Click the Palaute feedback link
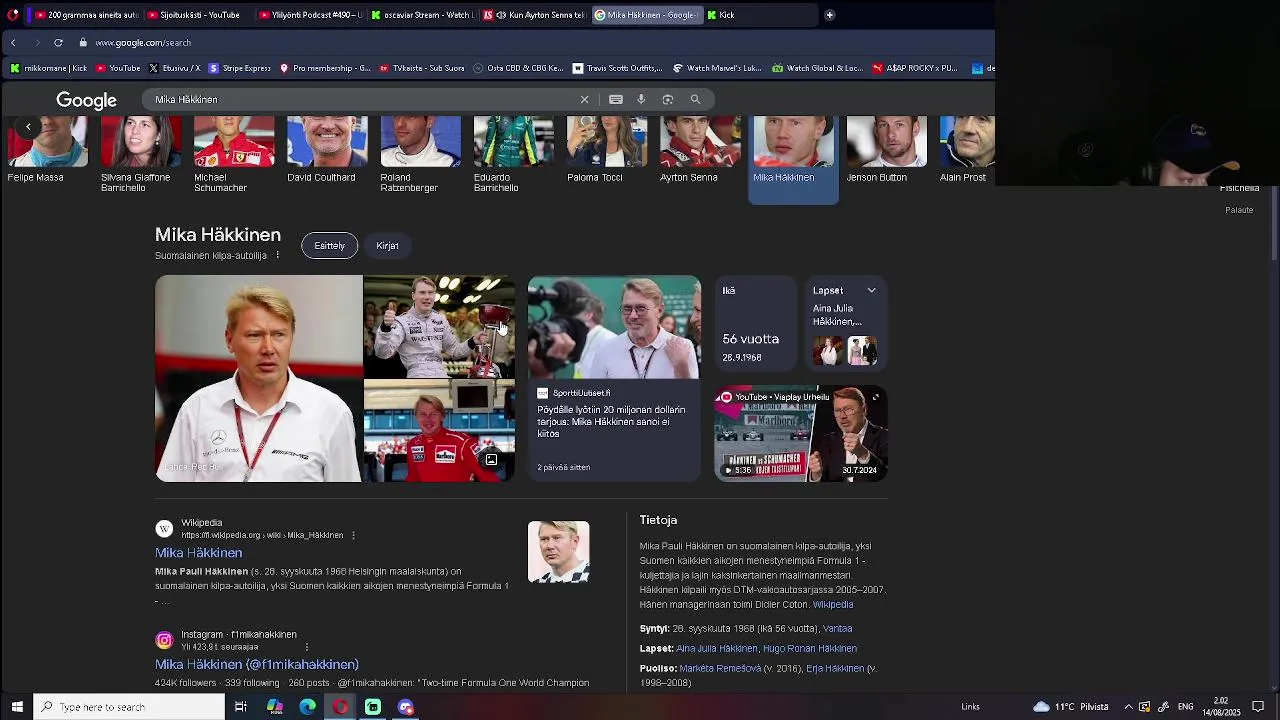 [1239, 210]
